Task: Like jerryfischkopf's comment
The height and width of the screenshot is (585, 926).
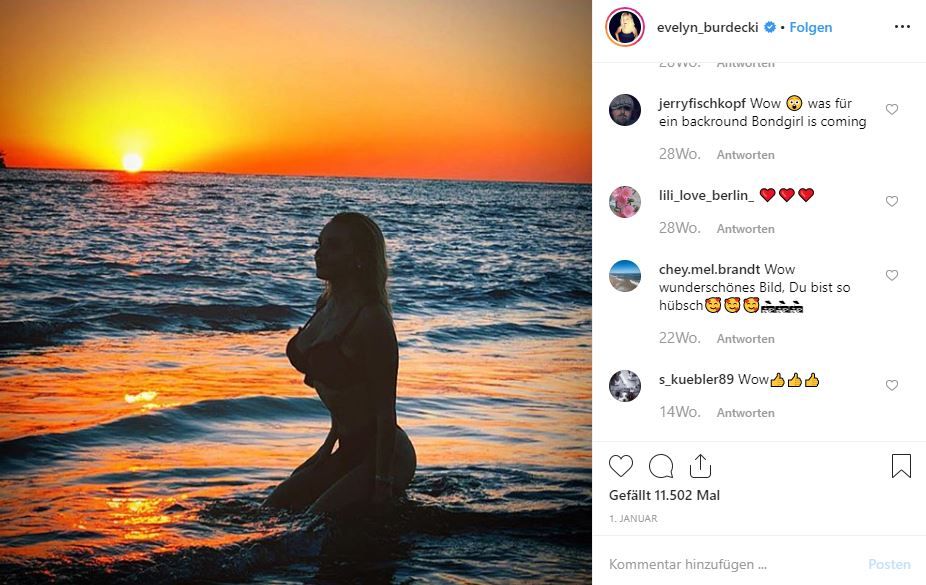Action: point(892,109)
